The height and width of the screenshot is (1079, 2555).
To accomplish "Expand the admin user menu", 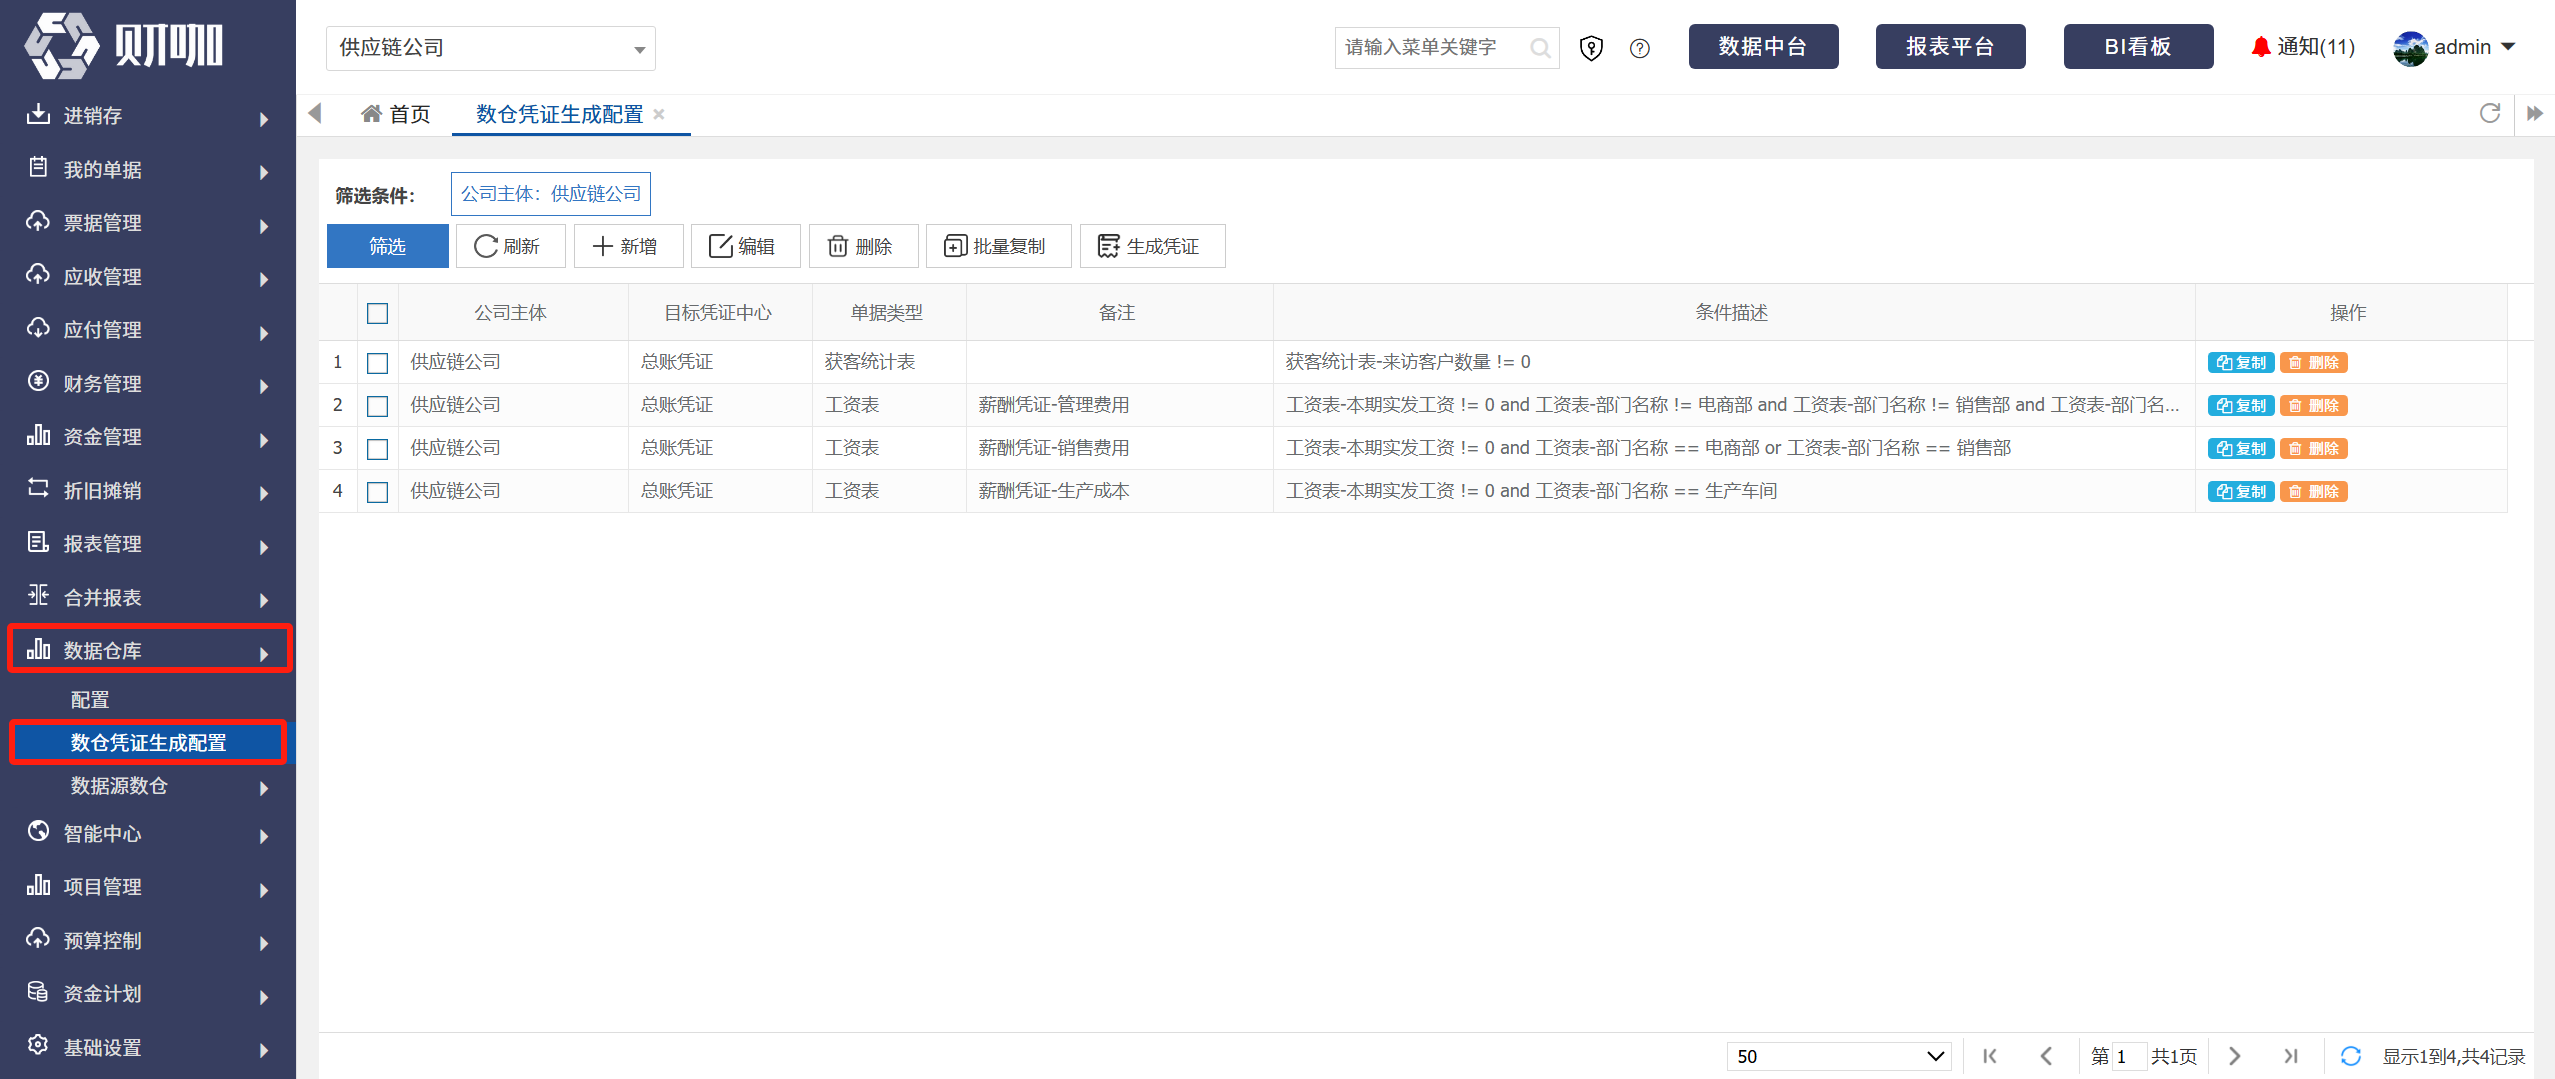I will click(x=2456, y=47).
